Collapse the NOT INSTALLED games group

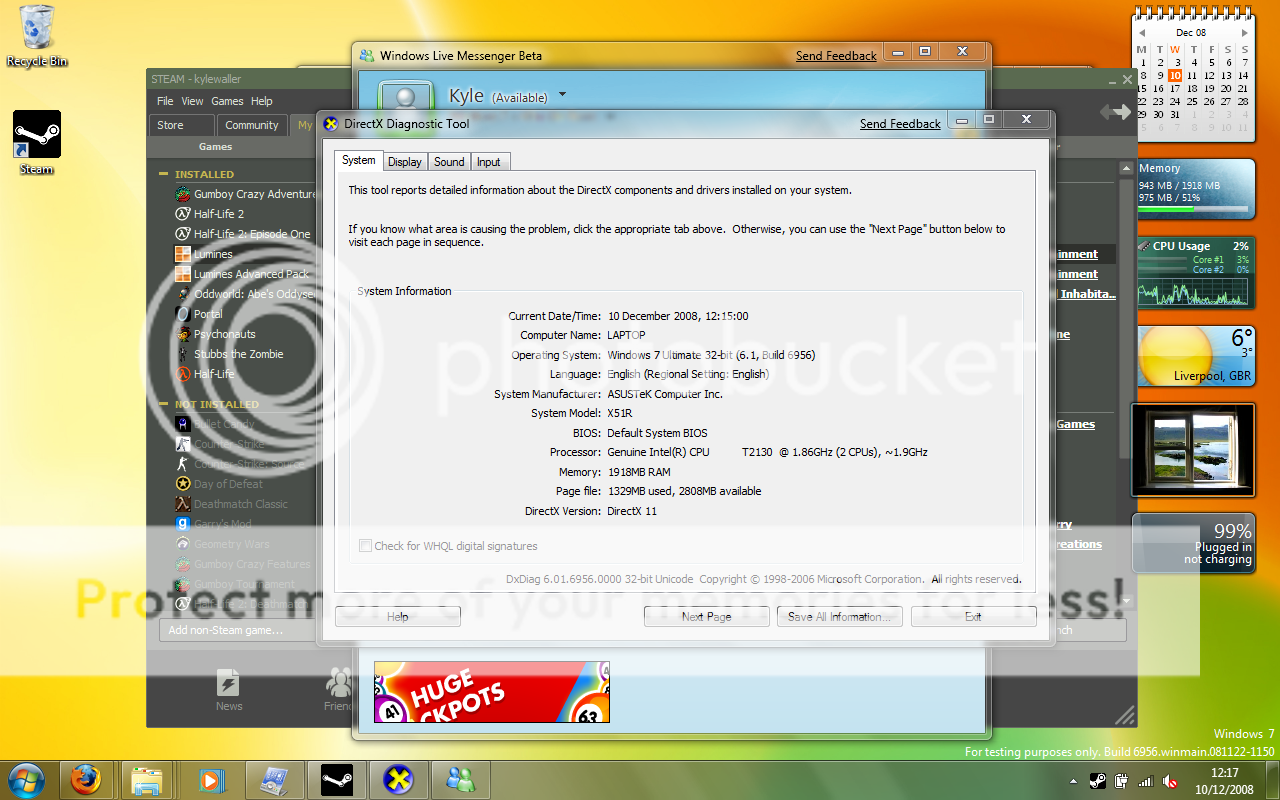coord(164,404)
